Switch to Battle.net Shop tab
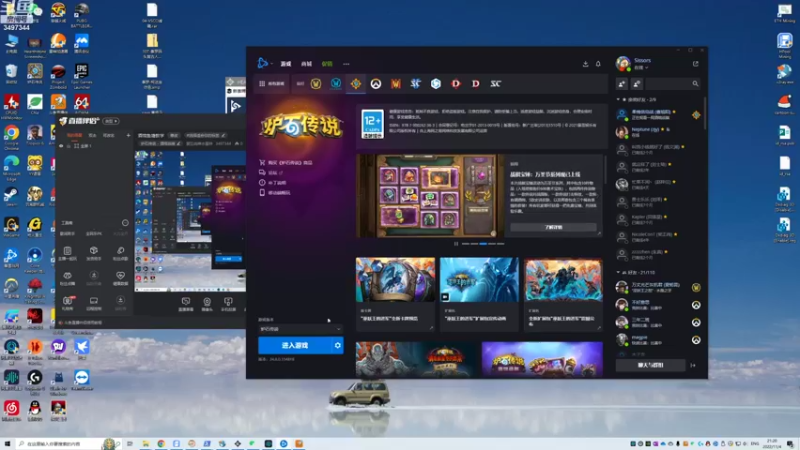The width and height of the screenshot is (800, 450). [306, 64]
